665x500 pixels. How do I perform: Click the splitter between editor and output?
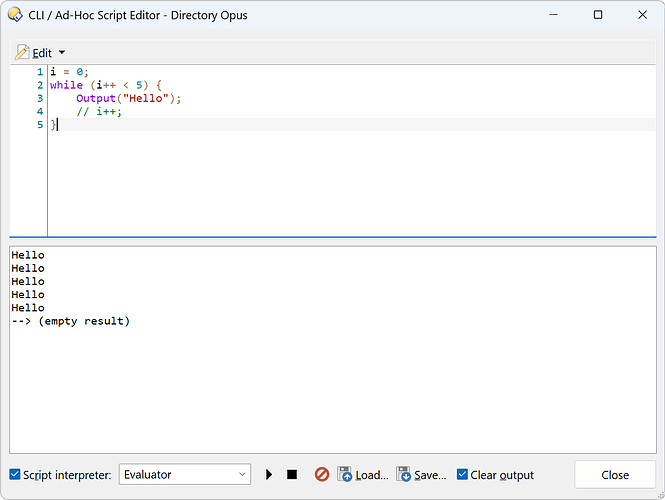[x=332, y=241]
